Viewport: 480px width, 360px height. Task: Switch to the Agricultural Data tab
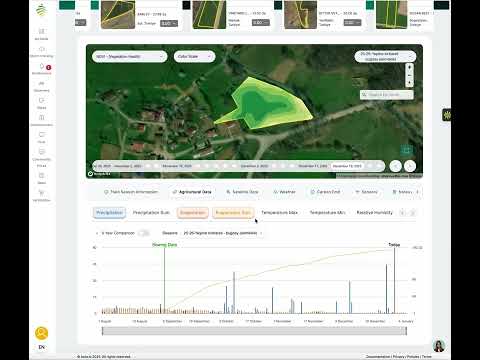[192, 192]
